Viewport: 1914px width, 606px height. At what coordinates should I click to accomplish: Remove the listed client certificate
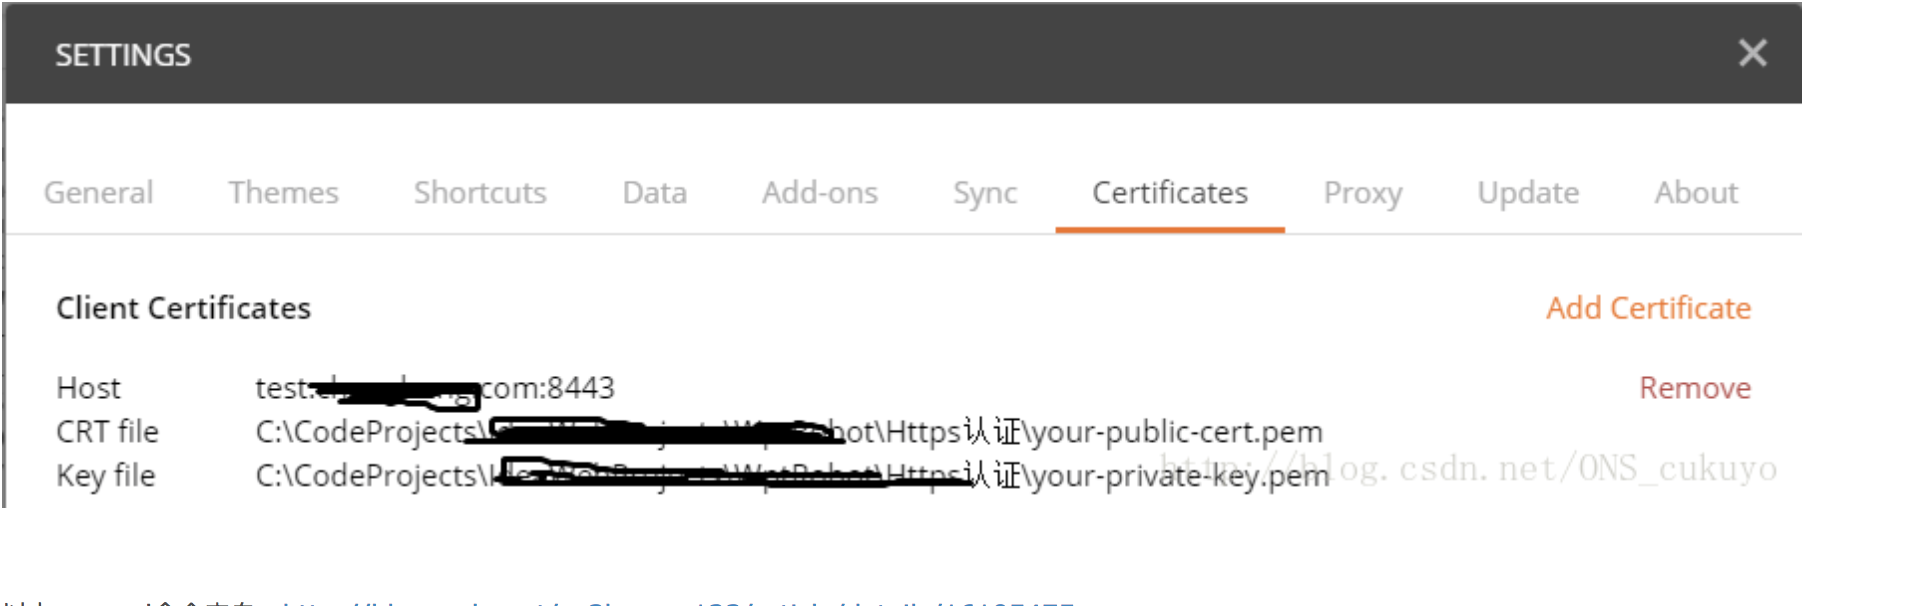point(1694,388)
